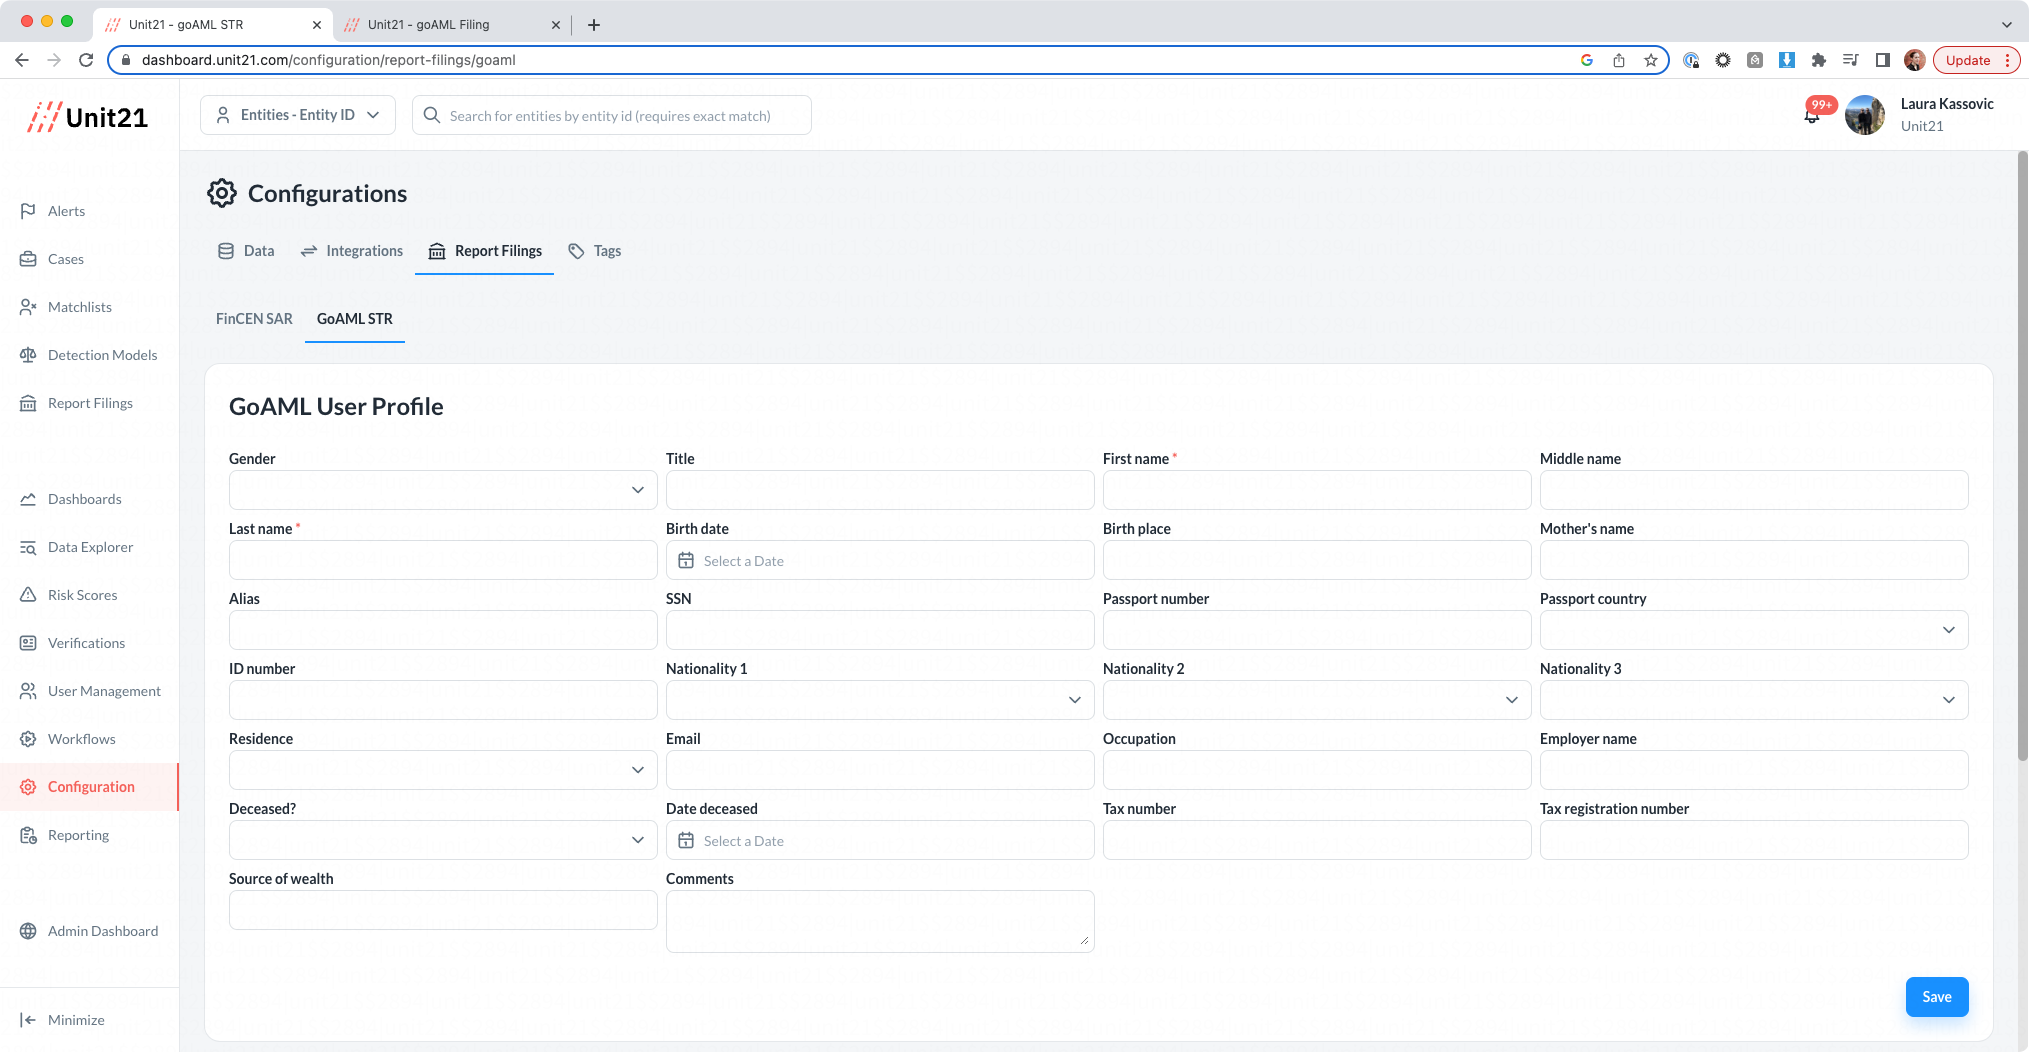Bookmark this page with the star icon

(x=1651, y=60)
